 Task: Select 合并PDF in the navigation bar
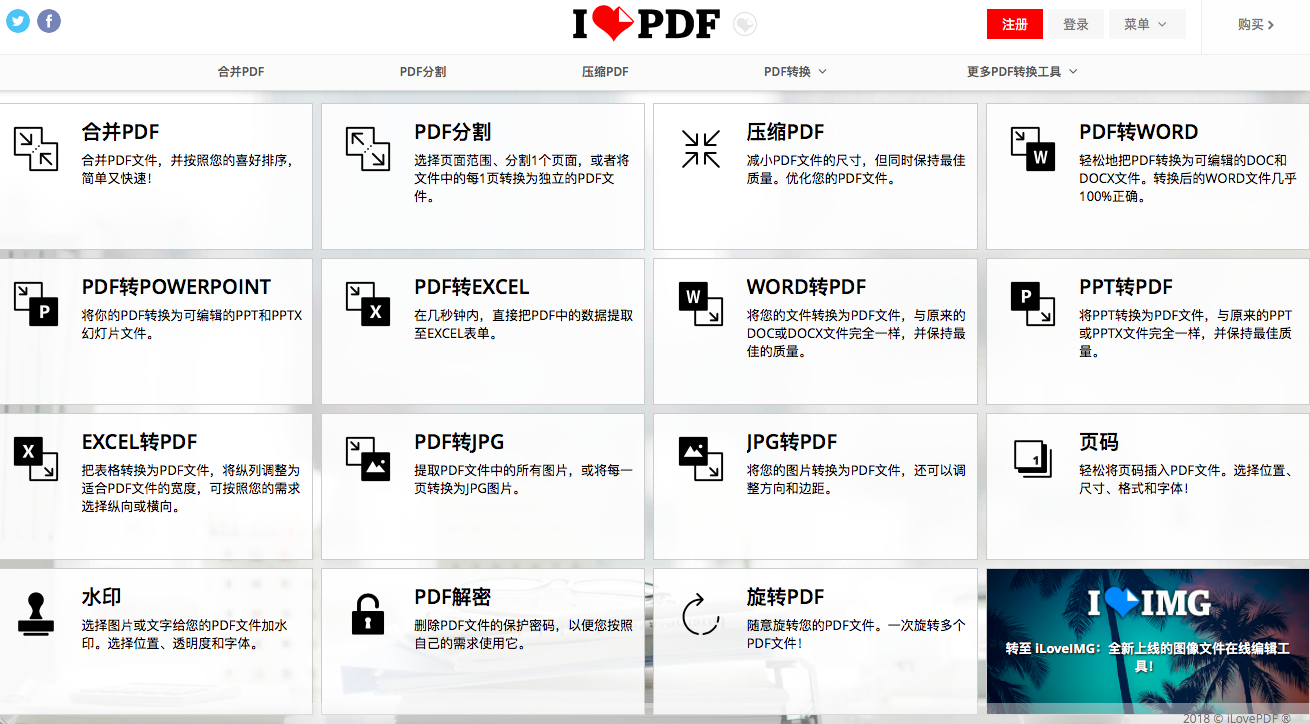pyautogui.click(x=241, y=72)
